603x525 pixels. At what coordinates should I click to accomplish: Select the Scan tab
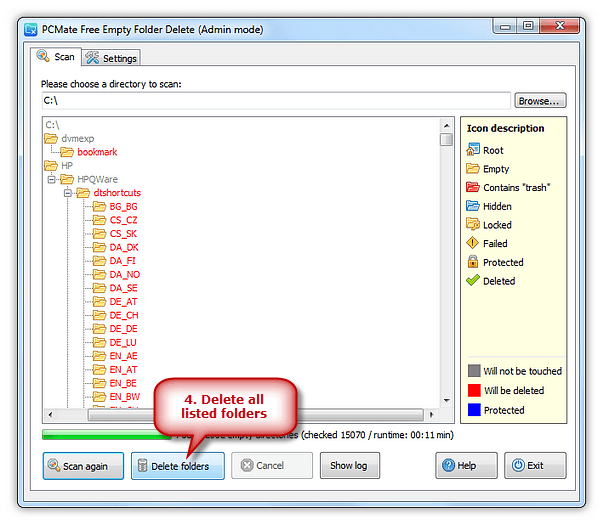(x=56, y=57)
